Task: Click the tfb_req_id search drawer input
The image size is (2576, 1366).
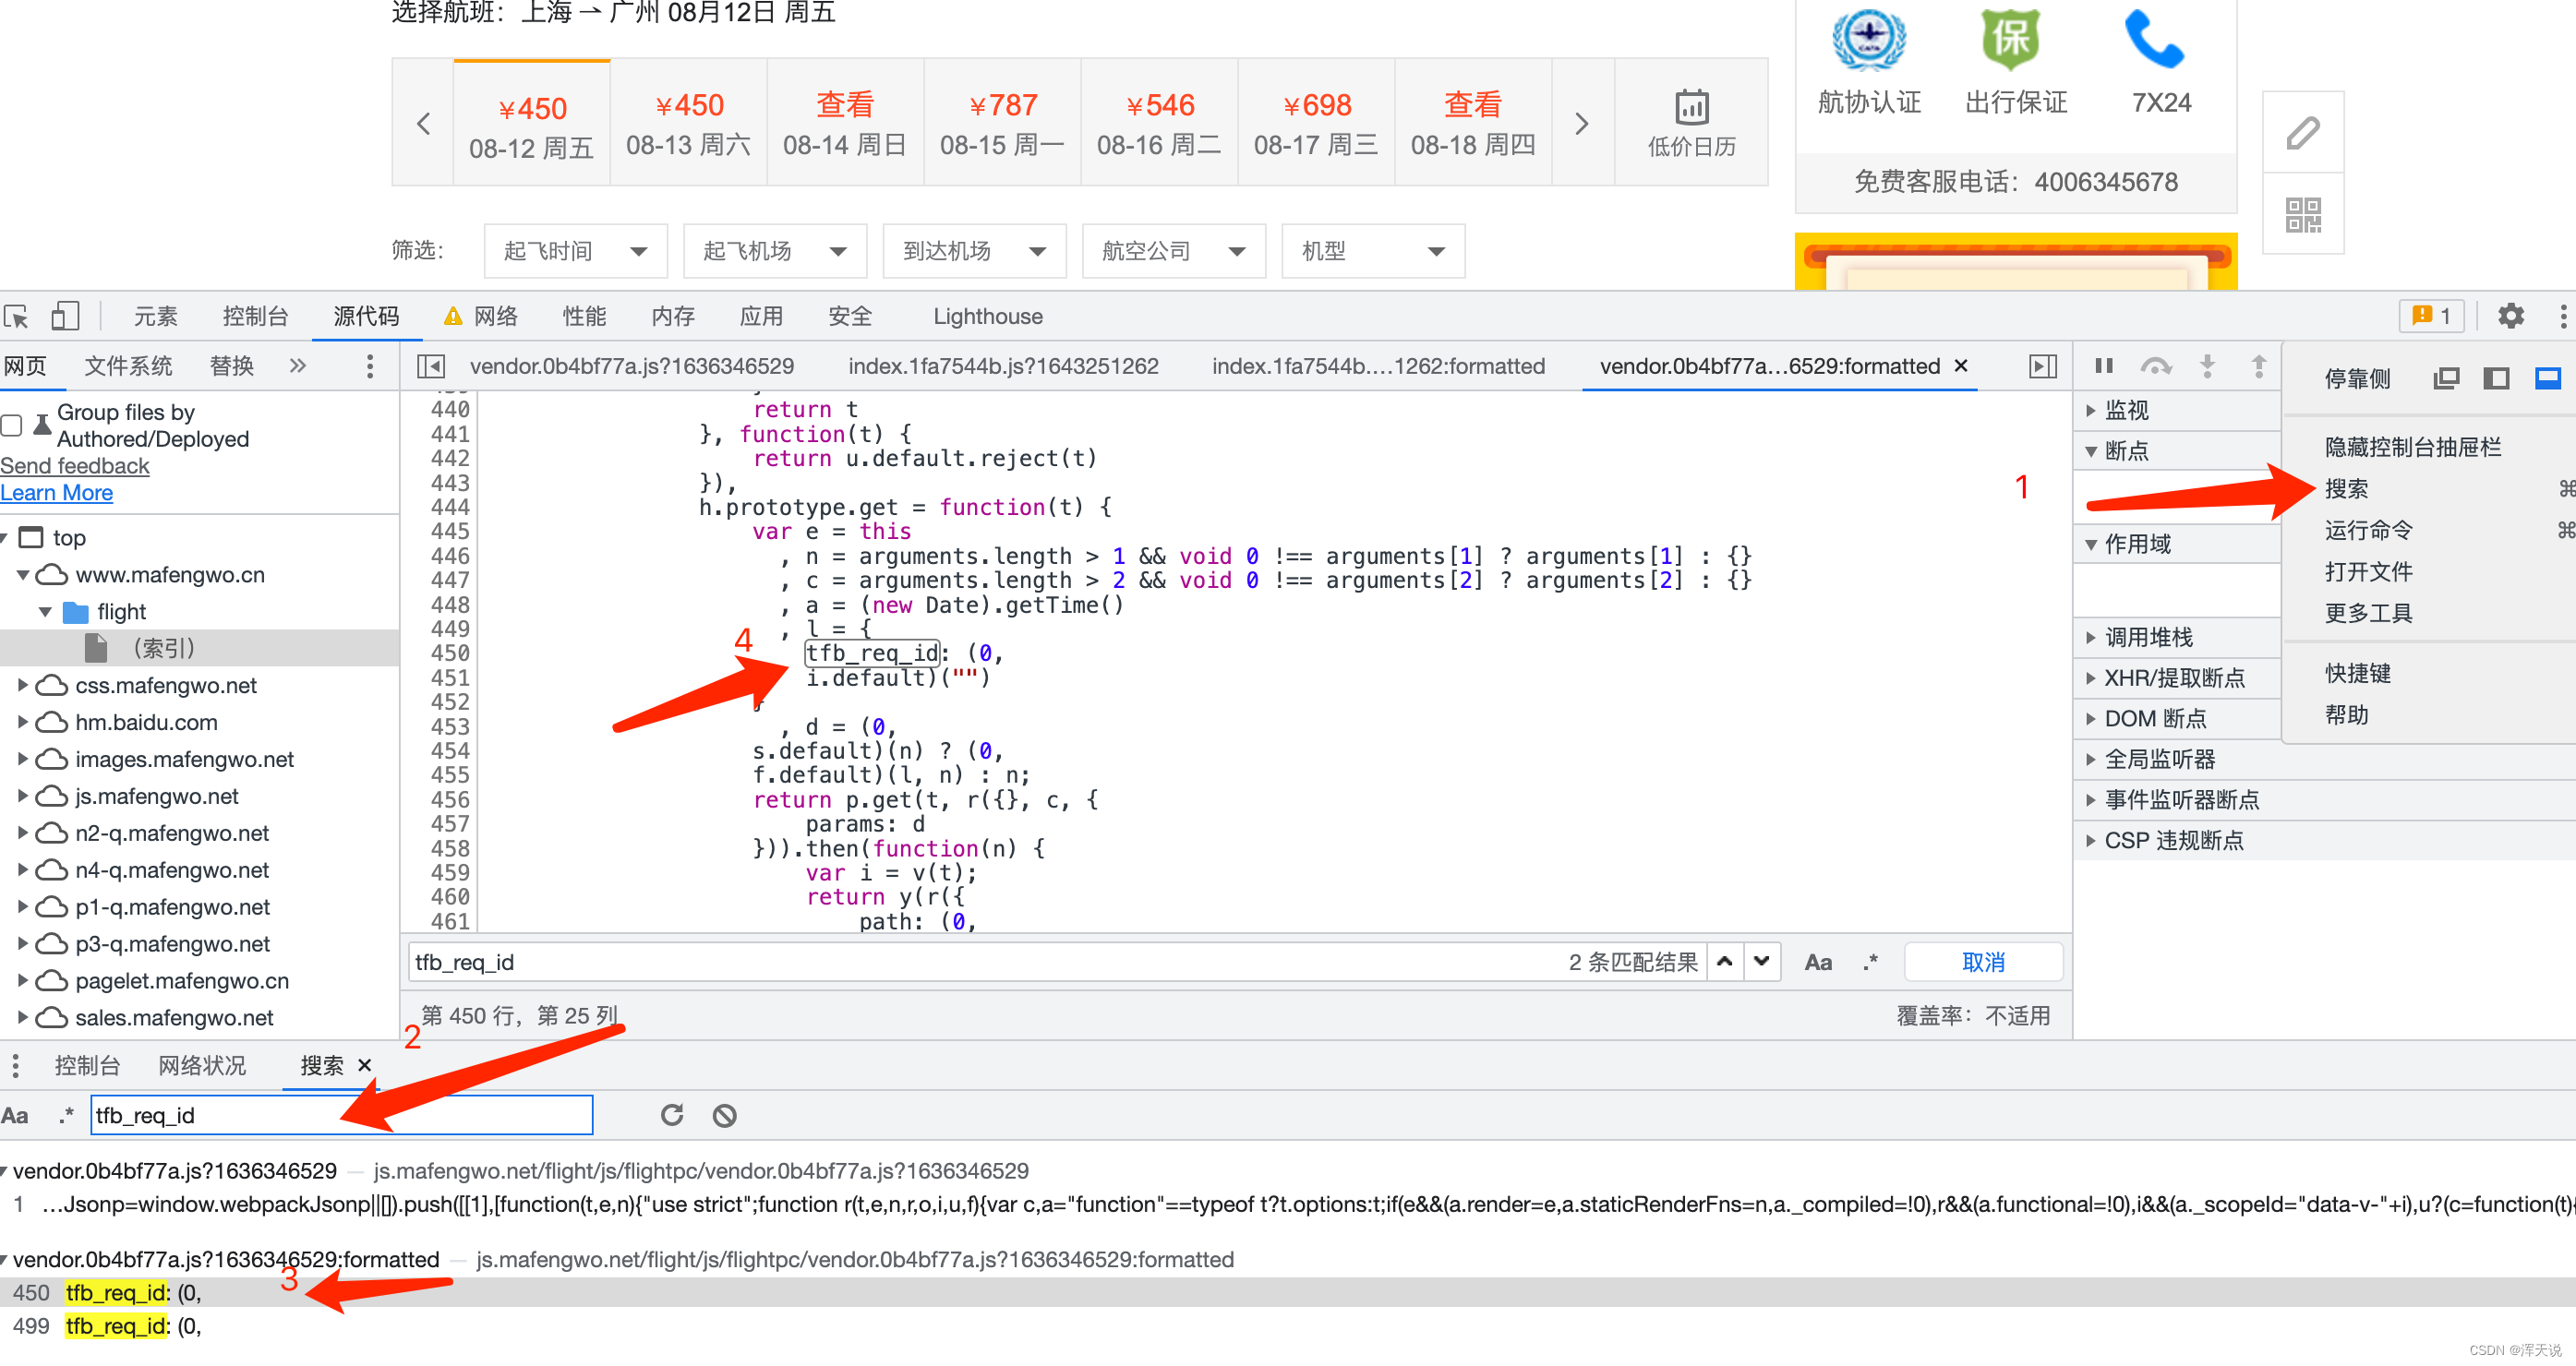Action: click(341, 1115)
